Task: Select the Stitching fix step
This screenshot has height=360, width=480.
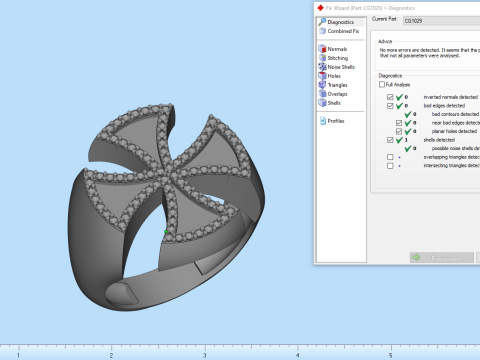Action: 333,58
